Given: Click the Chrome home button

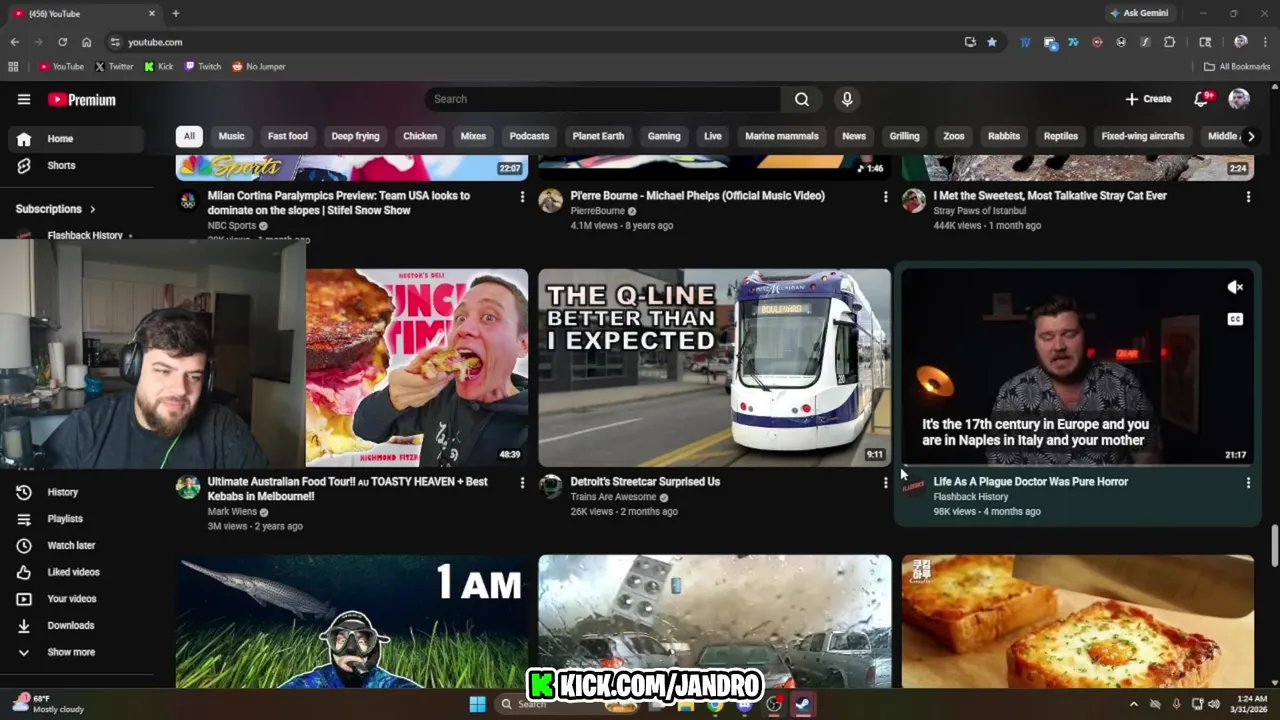Looking at the screenshot, I should pyautogui.click(x=87, y=42).
